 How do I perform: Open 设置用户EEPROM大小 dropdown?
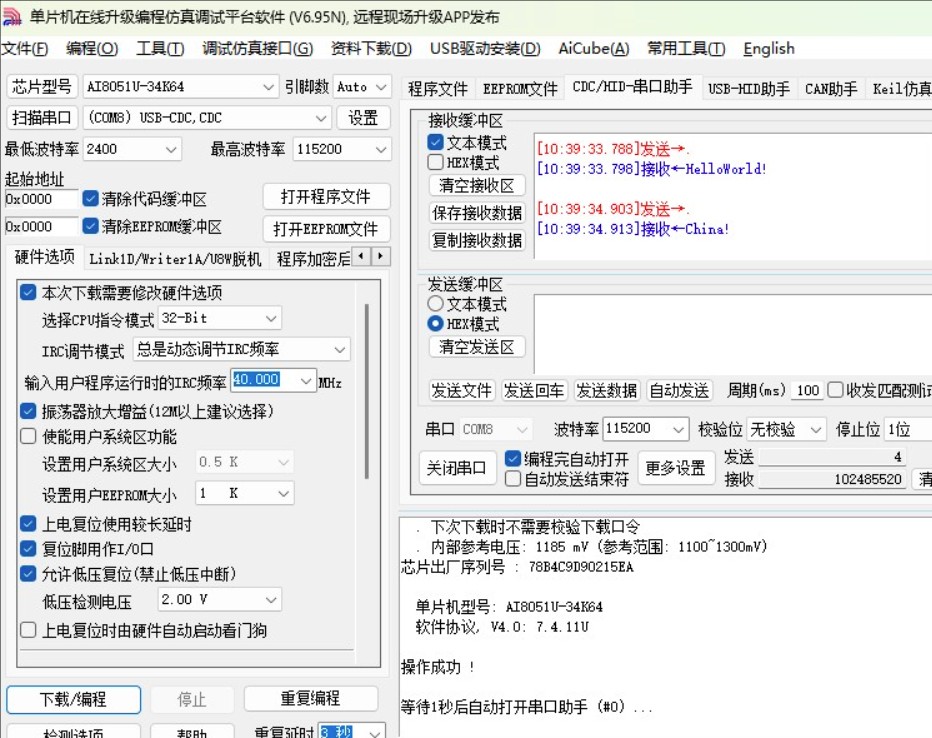[x=245, y=493]
